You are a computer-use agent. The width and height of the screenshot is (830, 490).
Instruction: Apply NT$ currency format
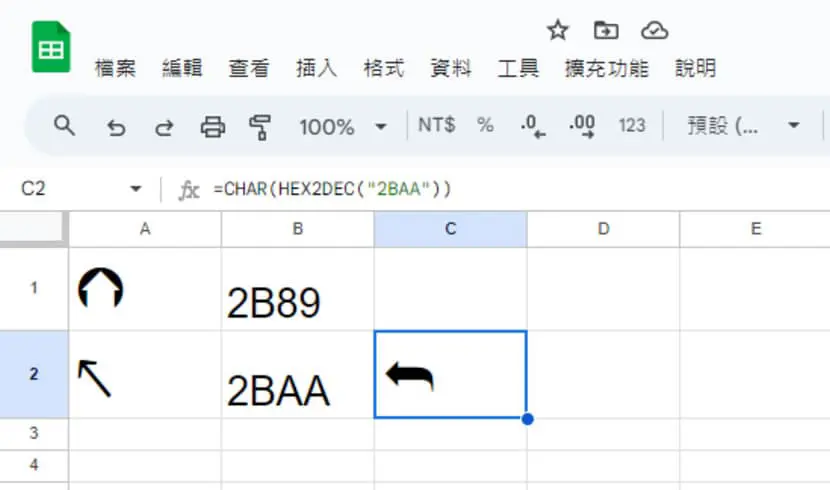click(436, 125)
